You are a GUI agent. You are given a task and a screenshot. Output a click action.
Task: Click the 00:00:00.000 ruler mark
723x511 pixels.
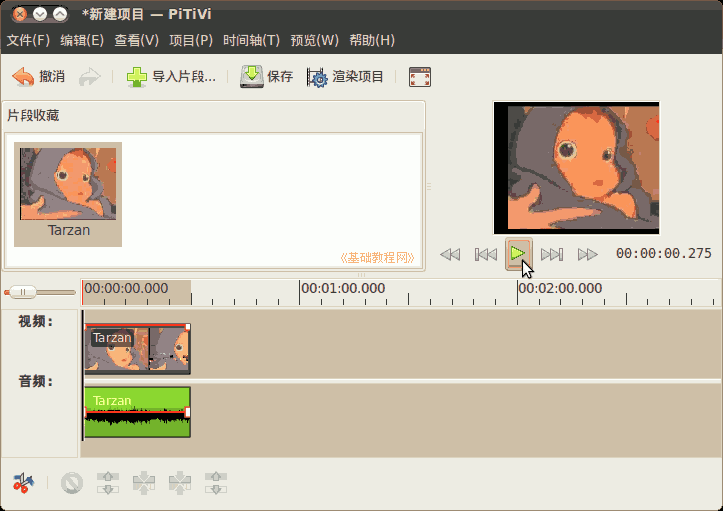pyautogui.click(x=126, y=289)
